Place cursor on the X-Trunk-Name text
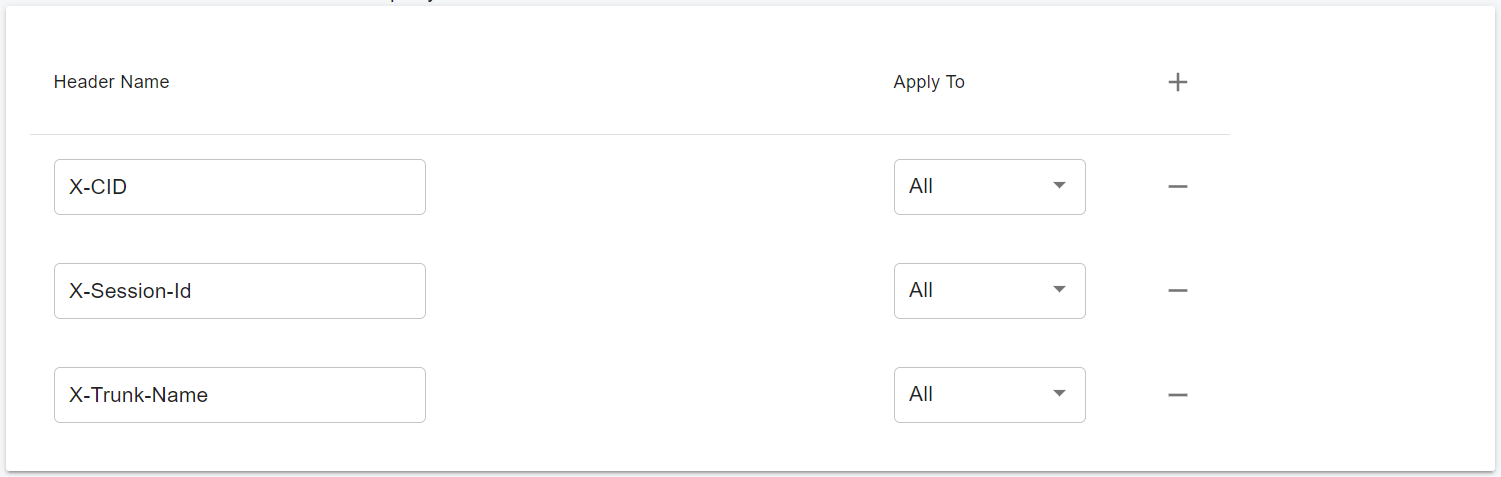Image resolution: width=1501 pixels, height=477 pixels. (138, 395)
